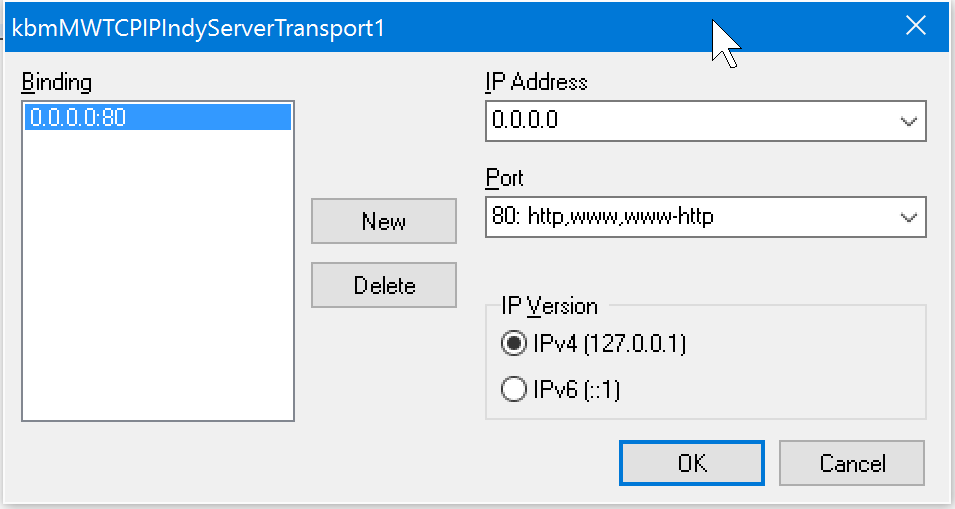Cancel the binding dialog
The height and width of the screenshot is (509, 955).
pyautogui.click(x=852, y=463)
